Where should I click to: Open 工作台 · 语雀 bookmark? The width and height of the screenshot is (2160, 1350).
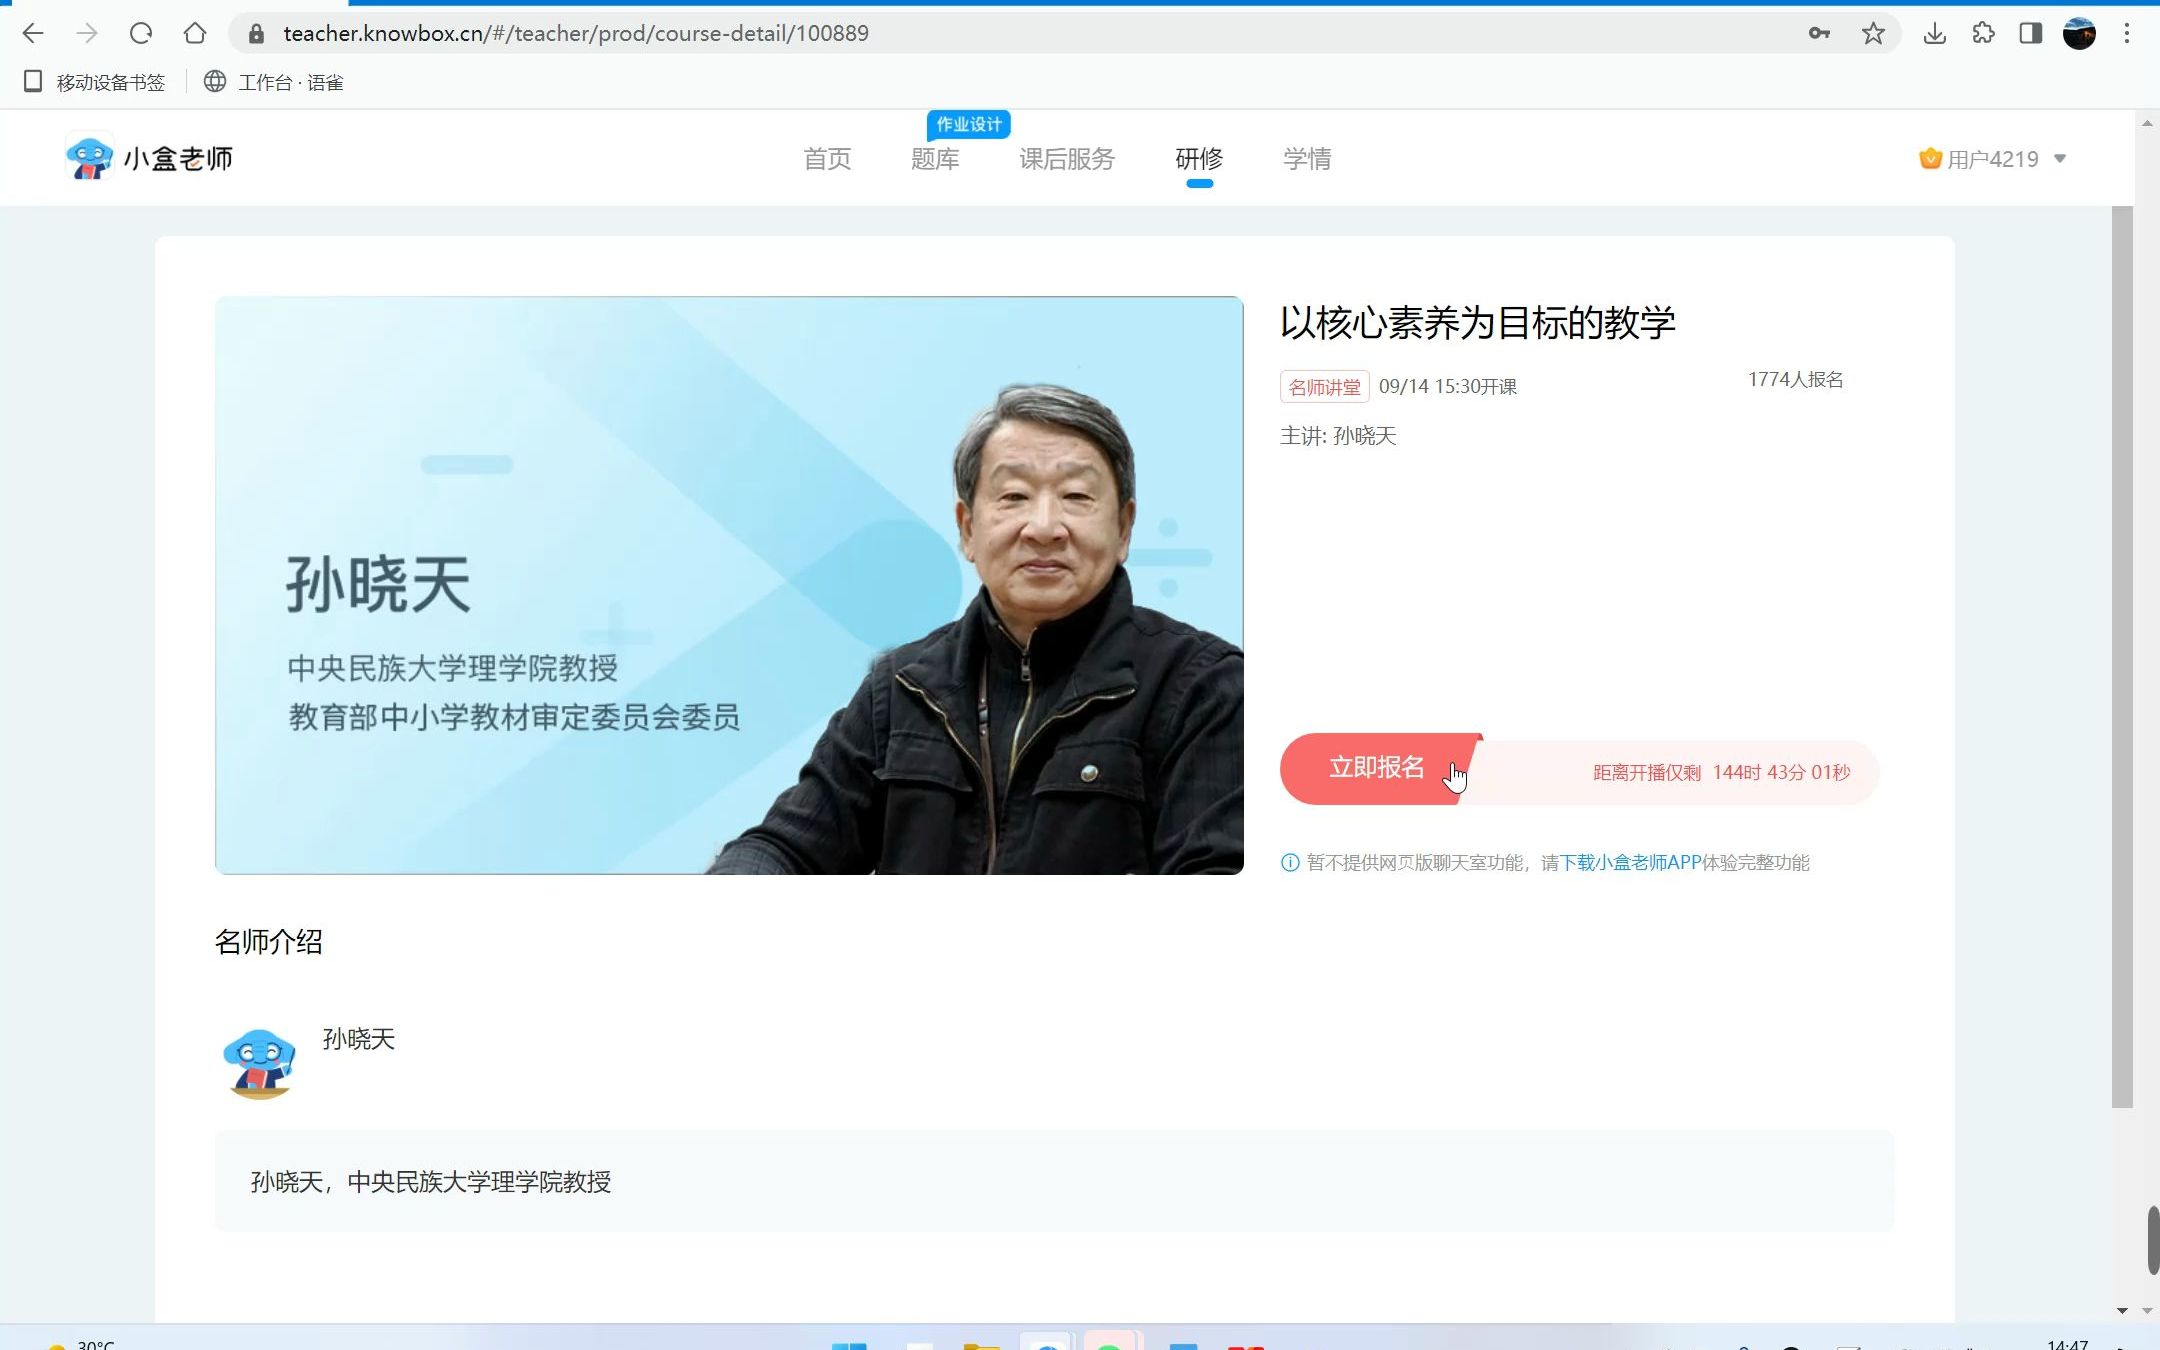pyautogui.click(x=274, y=82)
